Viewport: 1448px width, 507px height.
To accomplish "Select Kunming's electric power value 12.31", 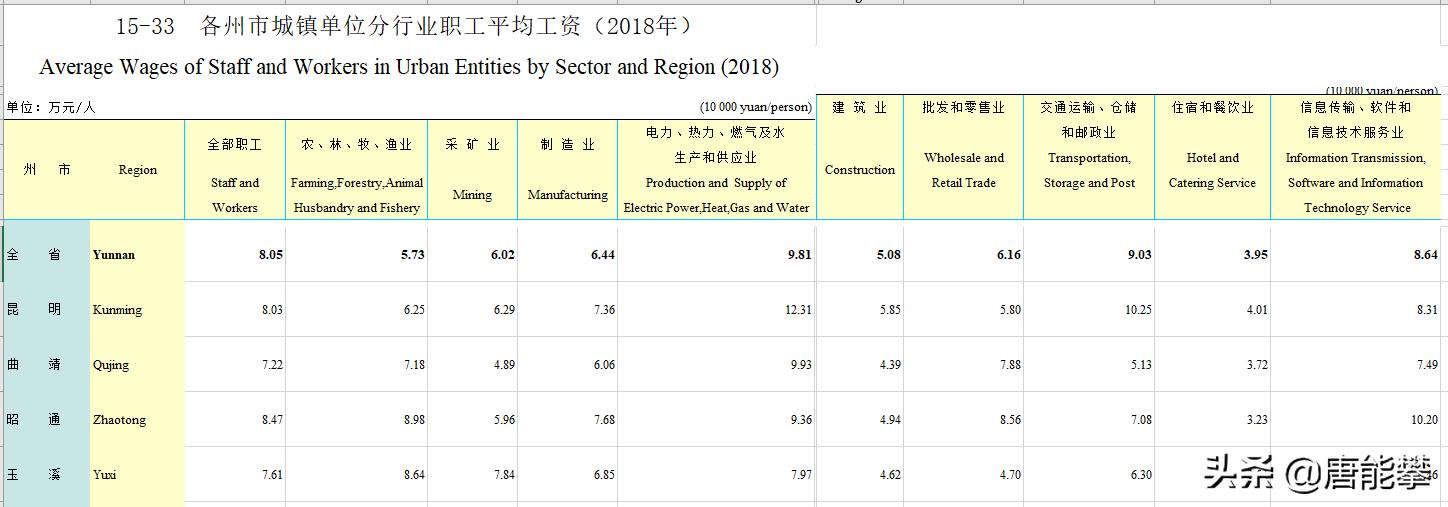I will click(798, 310).
